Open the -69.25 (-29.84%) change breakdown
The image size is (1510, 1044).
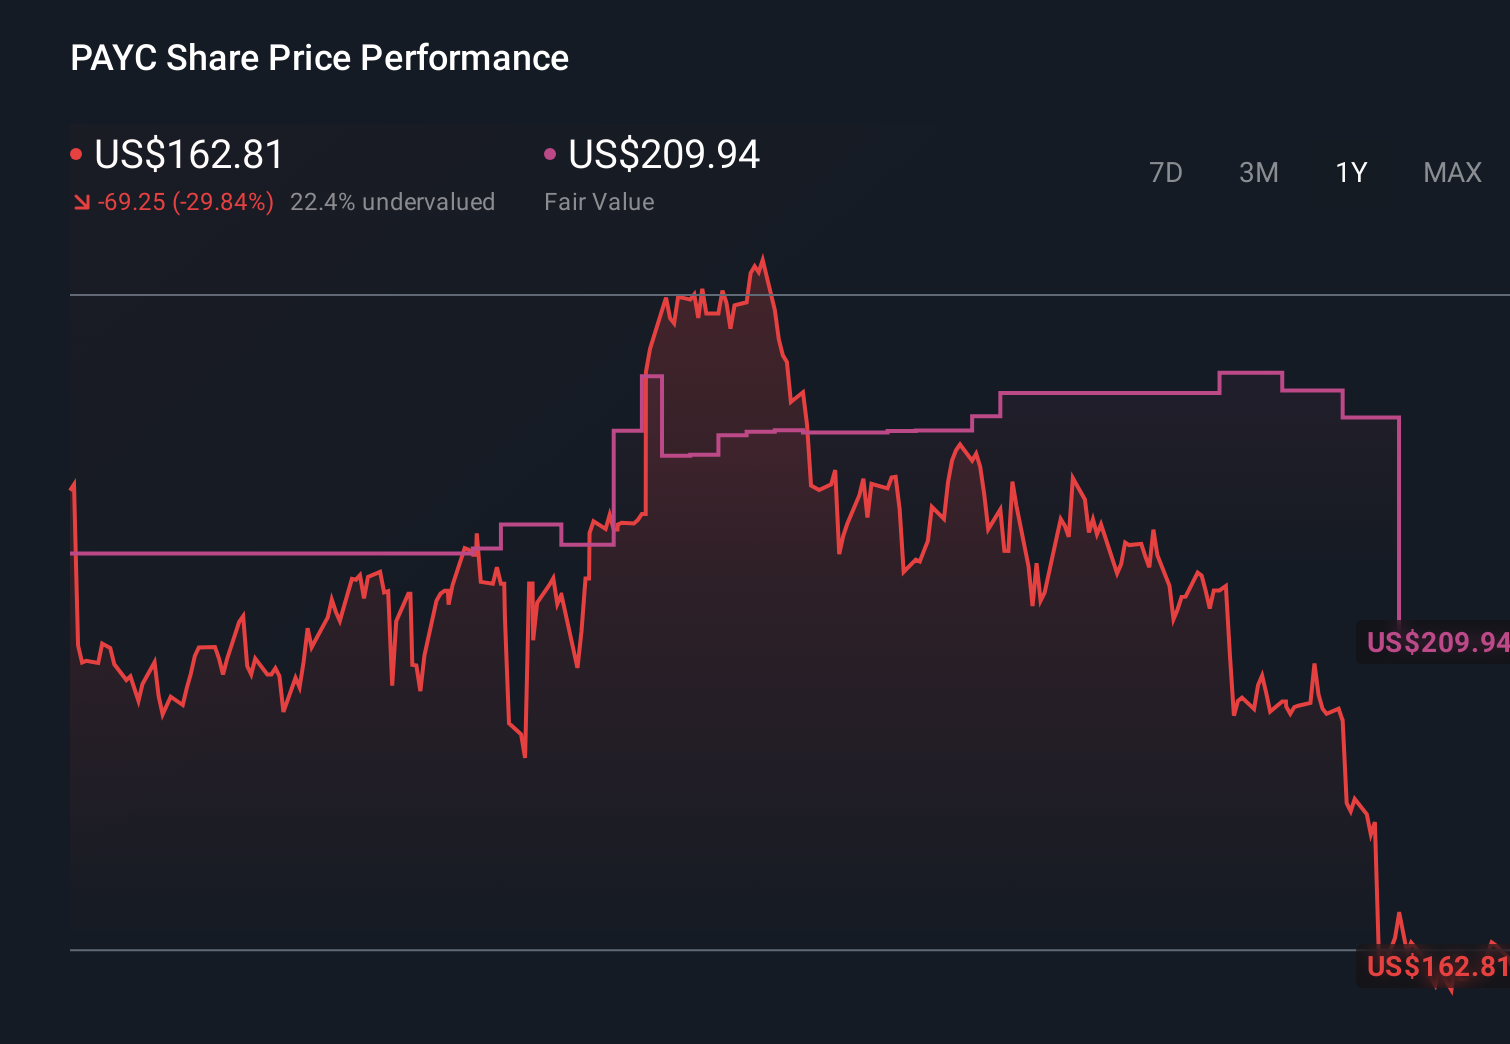click(x=184, y=201)
